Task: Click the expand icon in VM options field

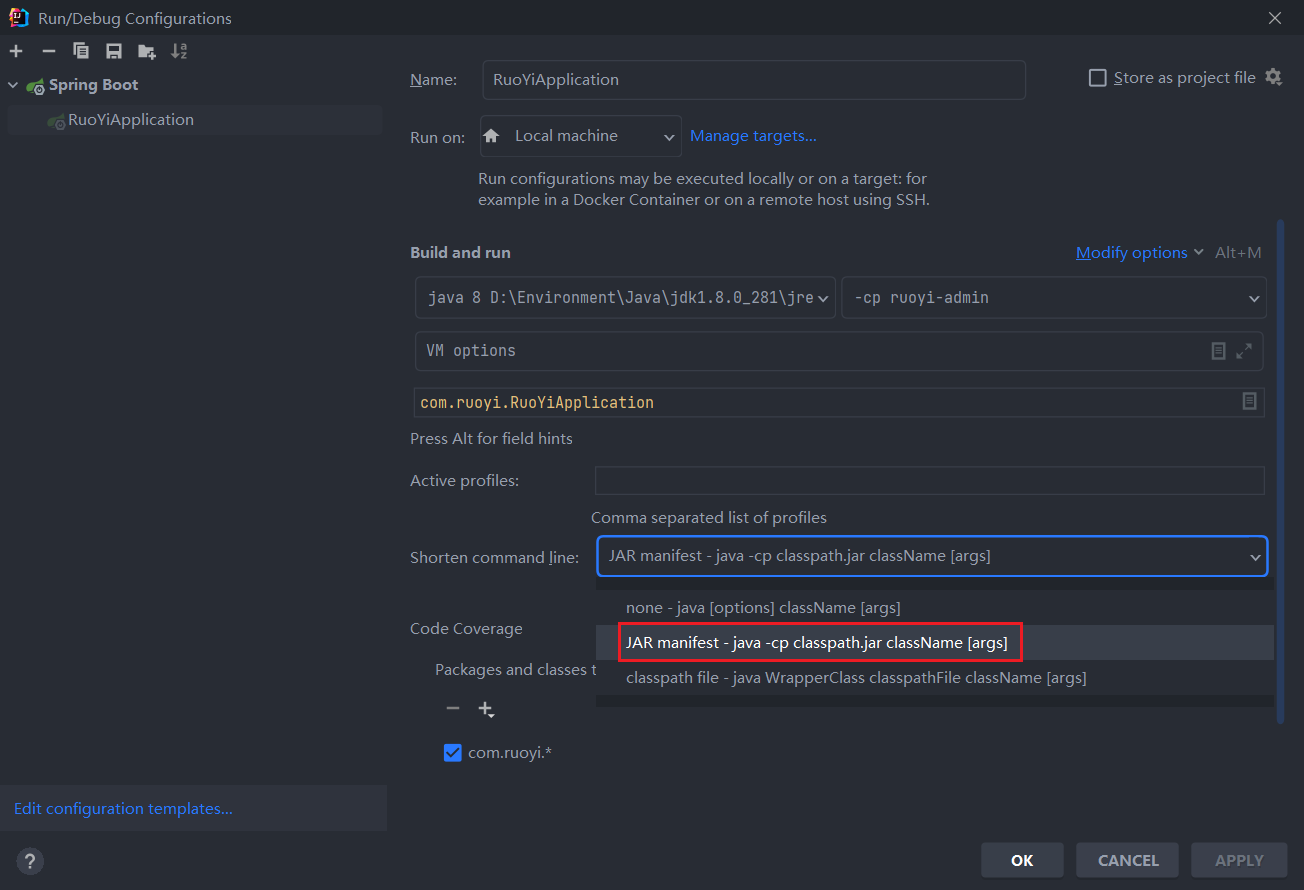Action: (1244, 351)
